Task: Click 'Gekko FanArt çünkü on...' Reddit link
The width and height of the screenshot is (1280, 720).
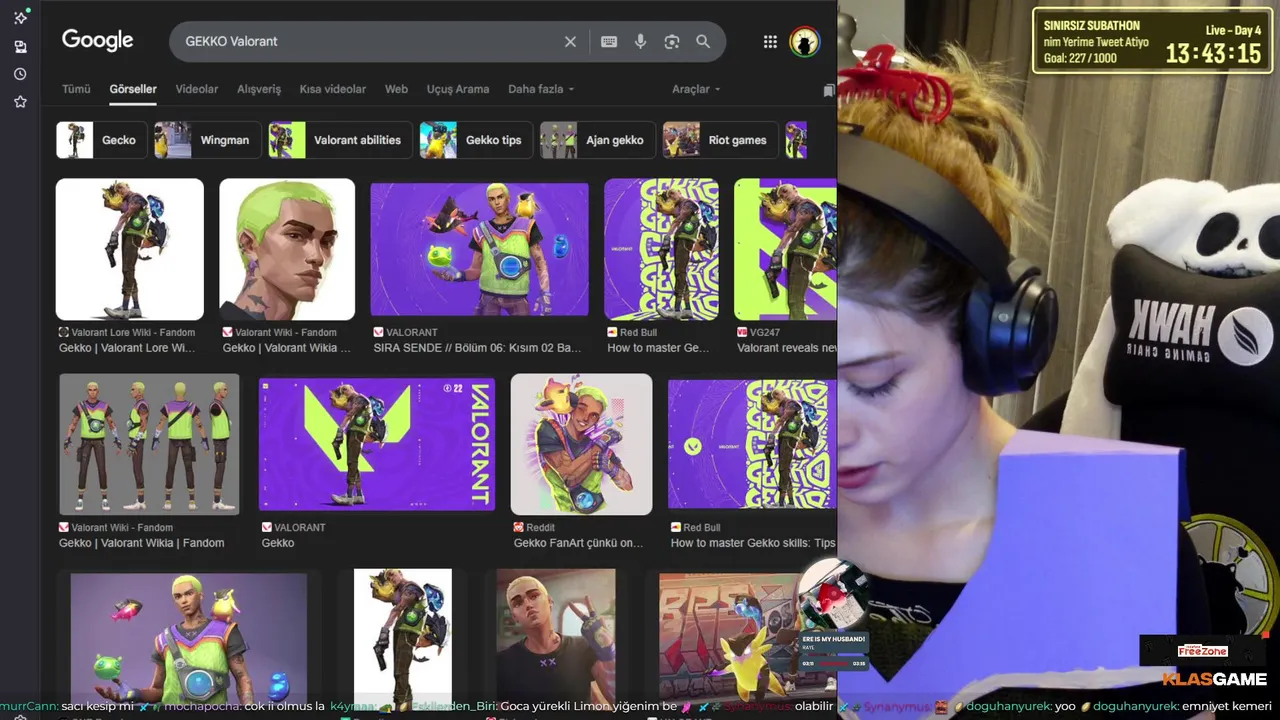Action: [578, 543]
